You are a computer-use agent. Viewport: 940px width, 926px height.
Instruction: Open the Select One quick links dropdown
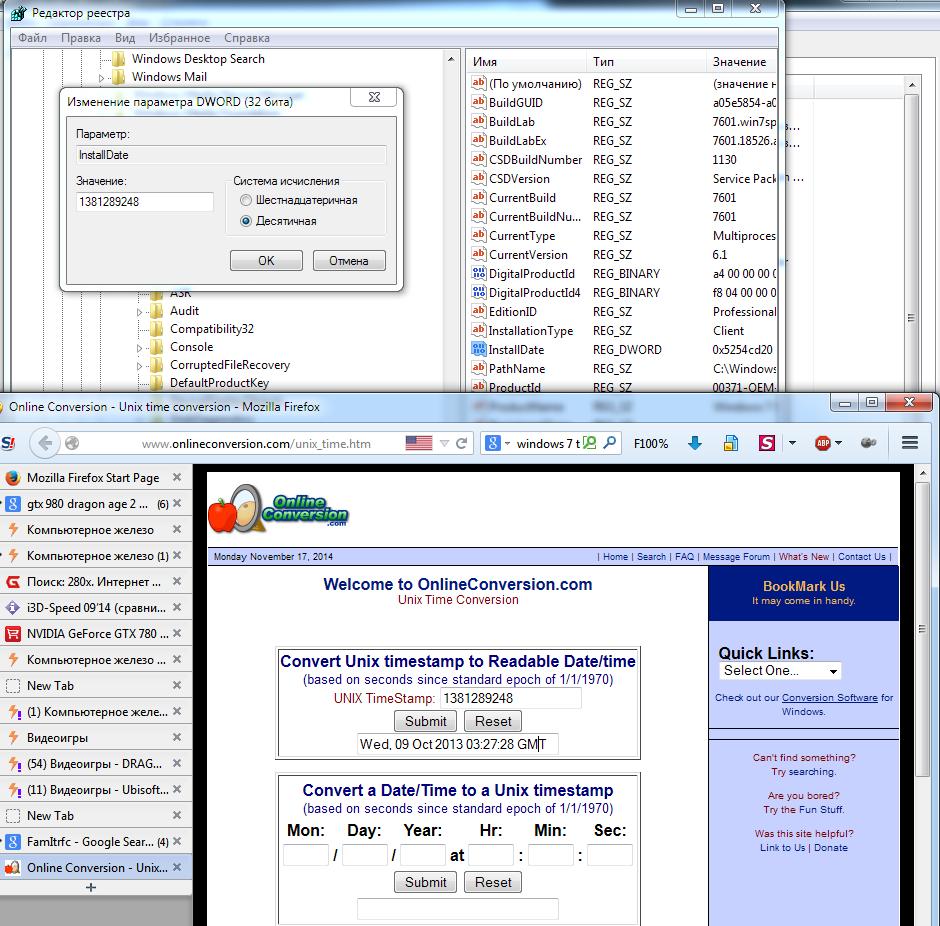[x=780, y=671]
